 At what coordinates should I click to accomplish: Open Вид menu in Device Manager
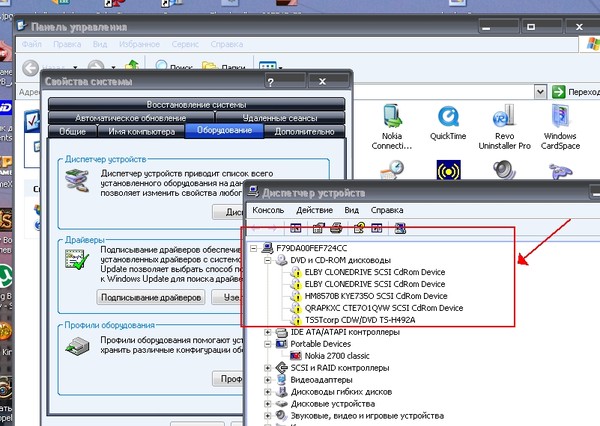351,210
